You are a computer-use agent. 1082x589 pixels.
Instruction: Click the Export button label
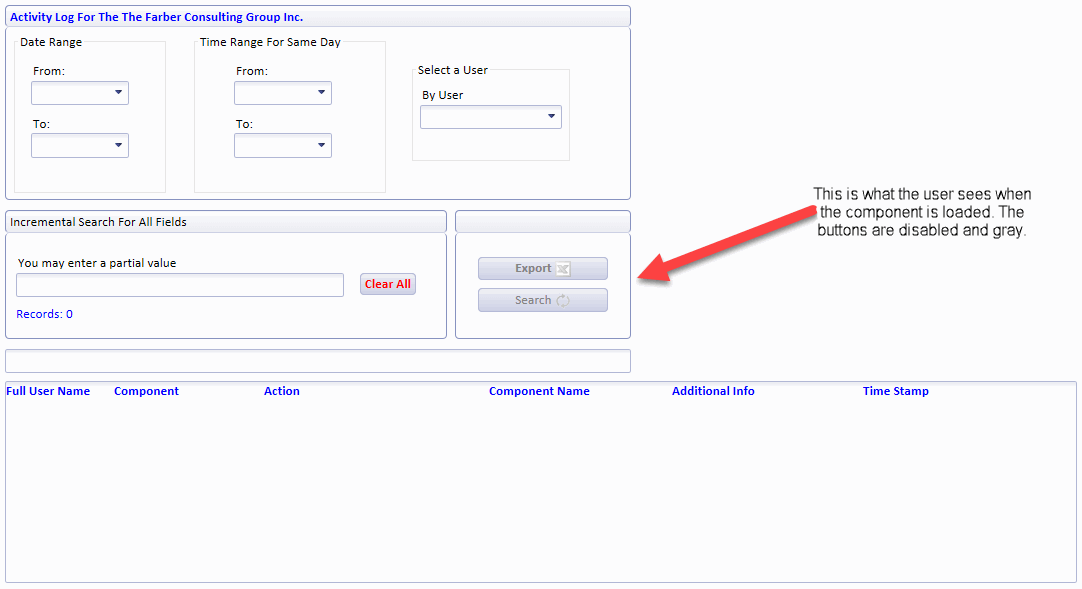pos(533,269)
